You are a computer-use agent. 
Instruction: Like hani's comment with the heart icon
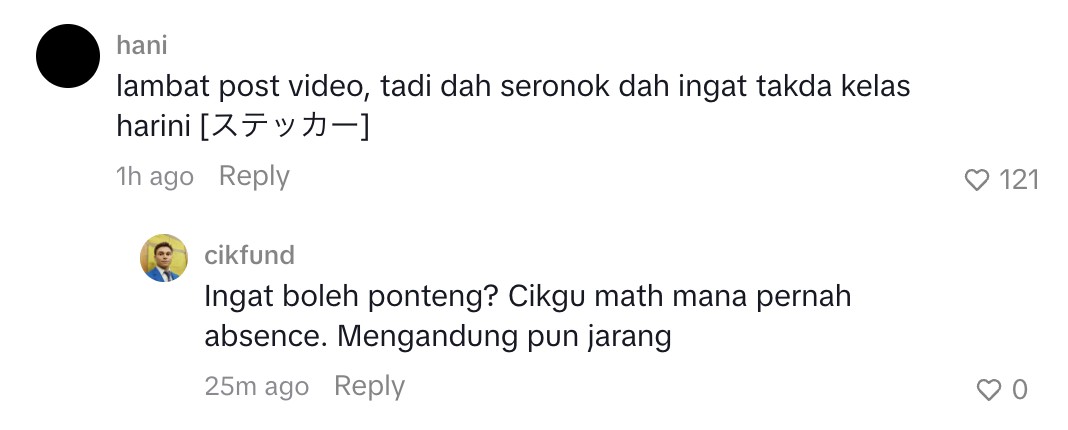[977, 180]
